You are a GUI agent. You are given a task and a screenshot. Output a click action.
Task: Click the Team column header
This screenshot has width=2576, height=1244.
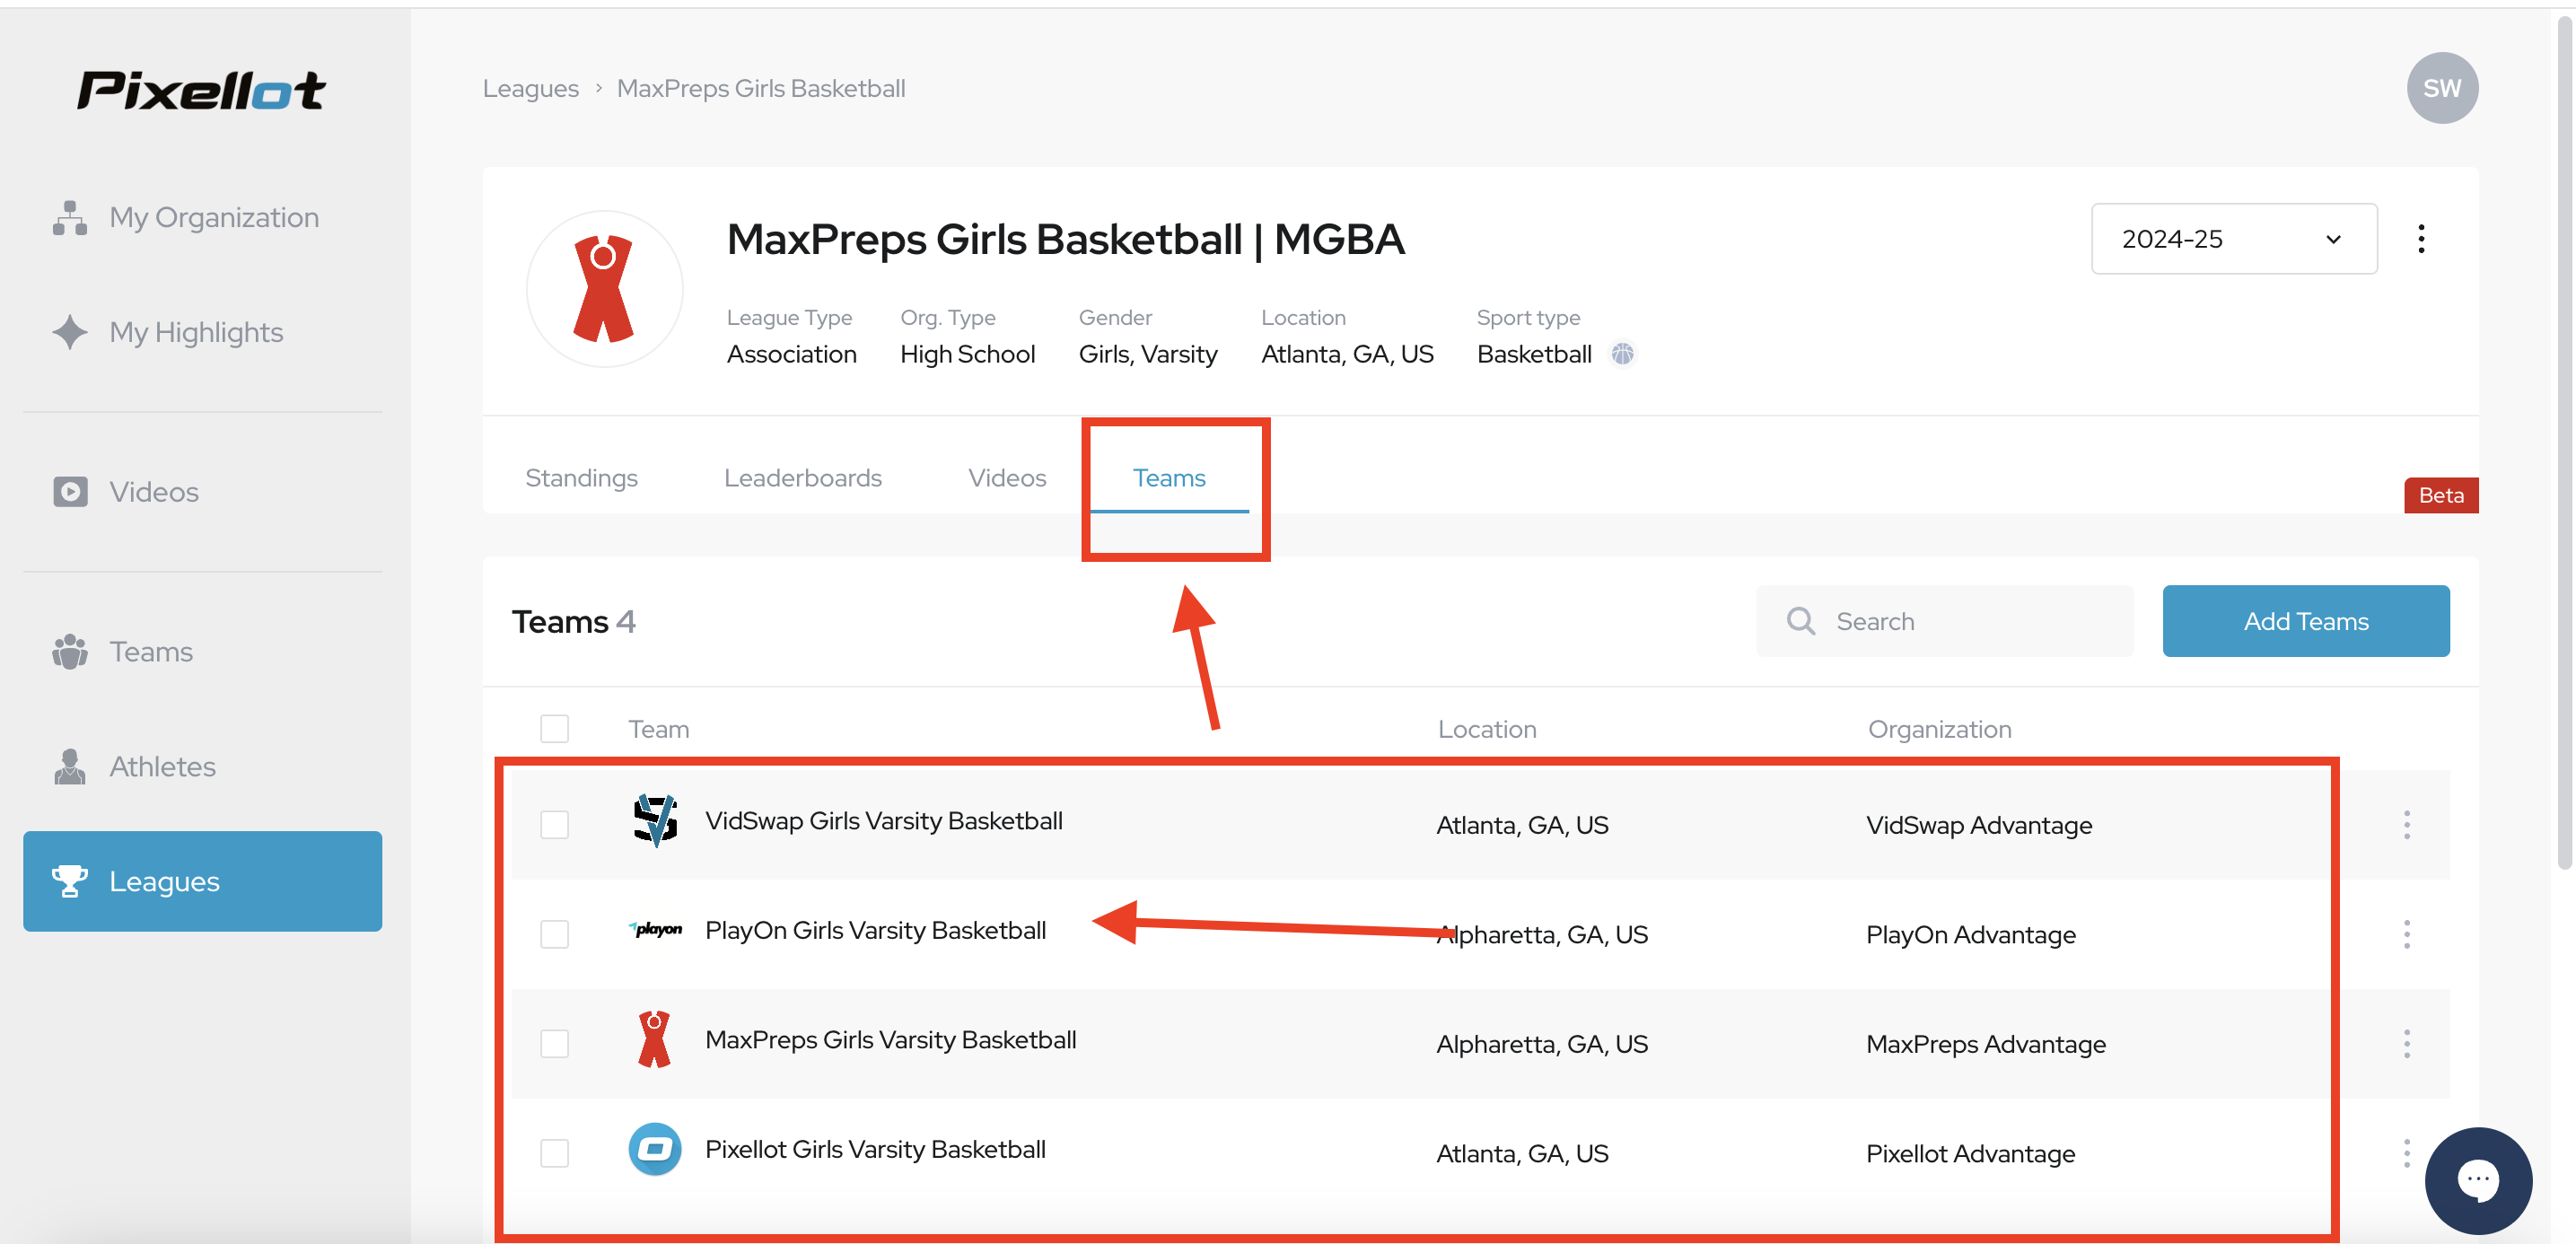658,729
